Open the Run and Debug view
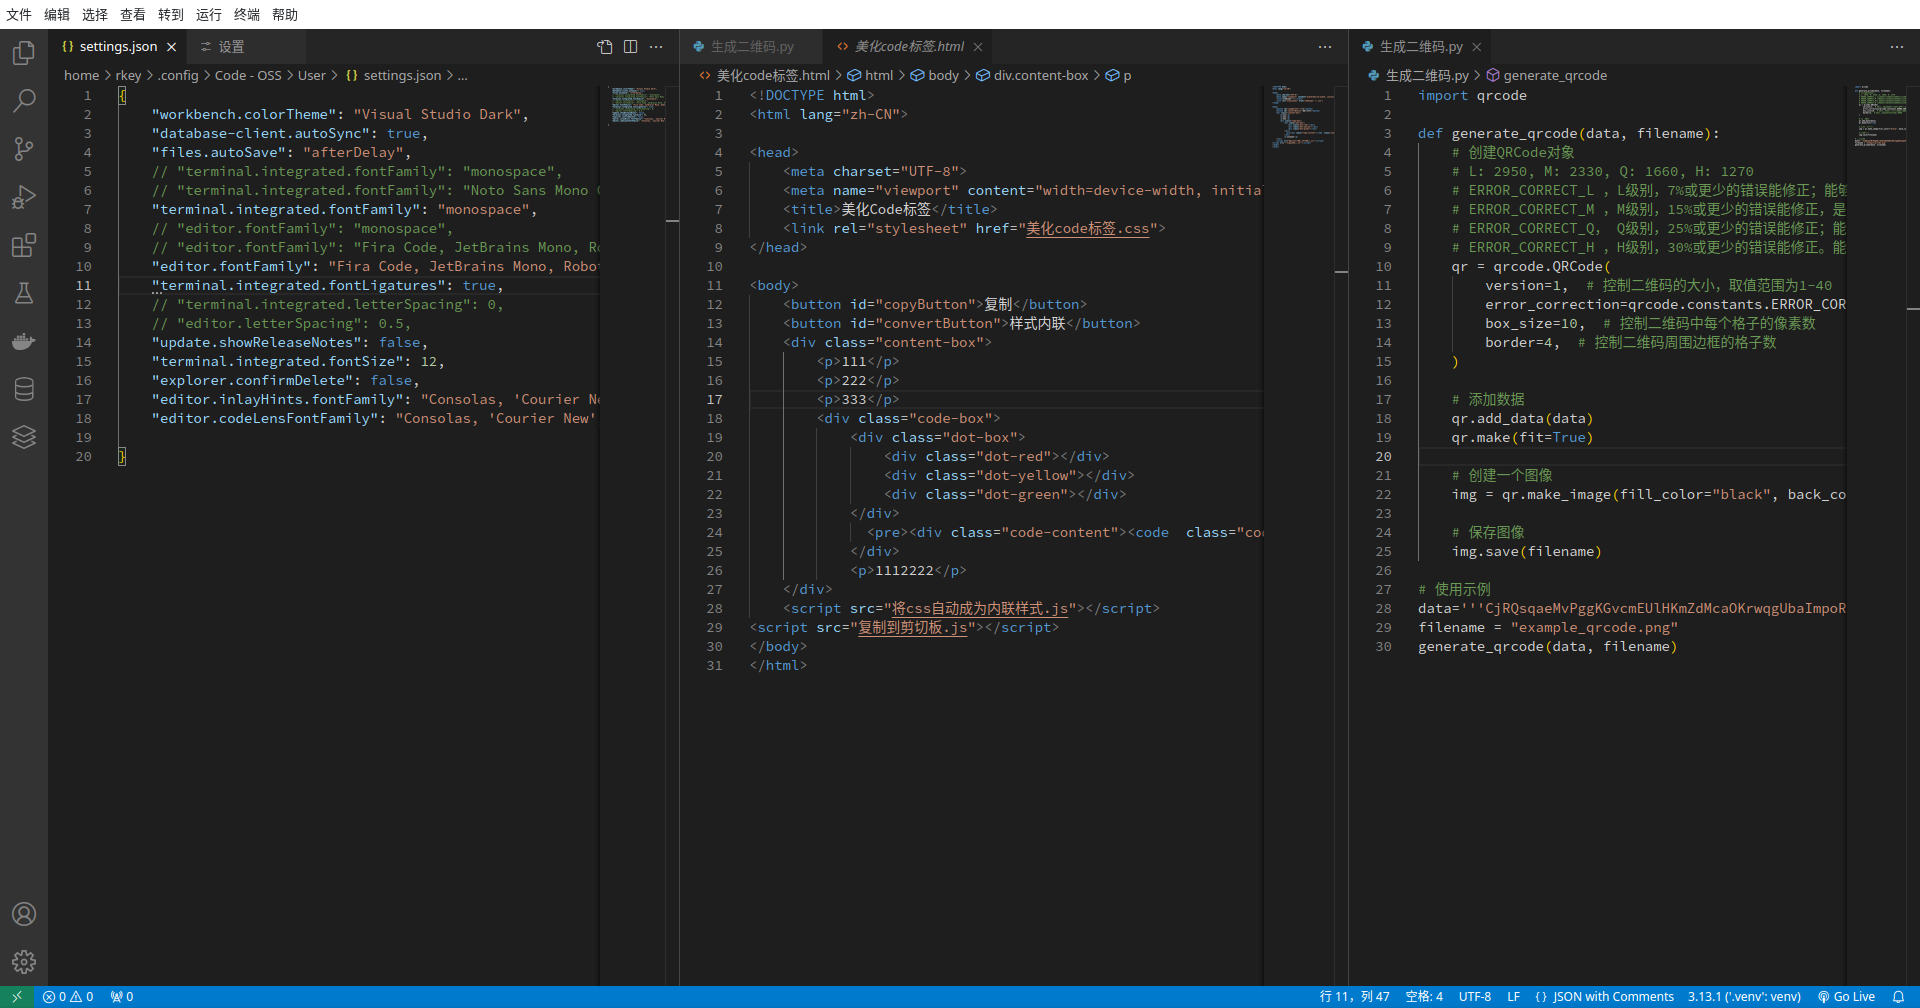This screenshot has height=1008, width=1920. (24, 197)
